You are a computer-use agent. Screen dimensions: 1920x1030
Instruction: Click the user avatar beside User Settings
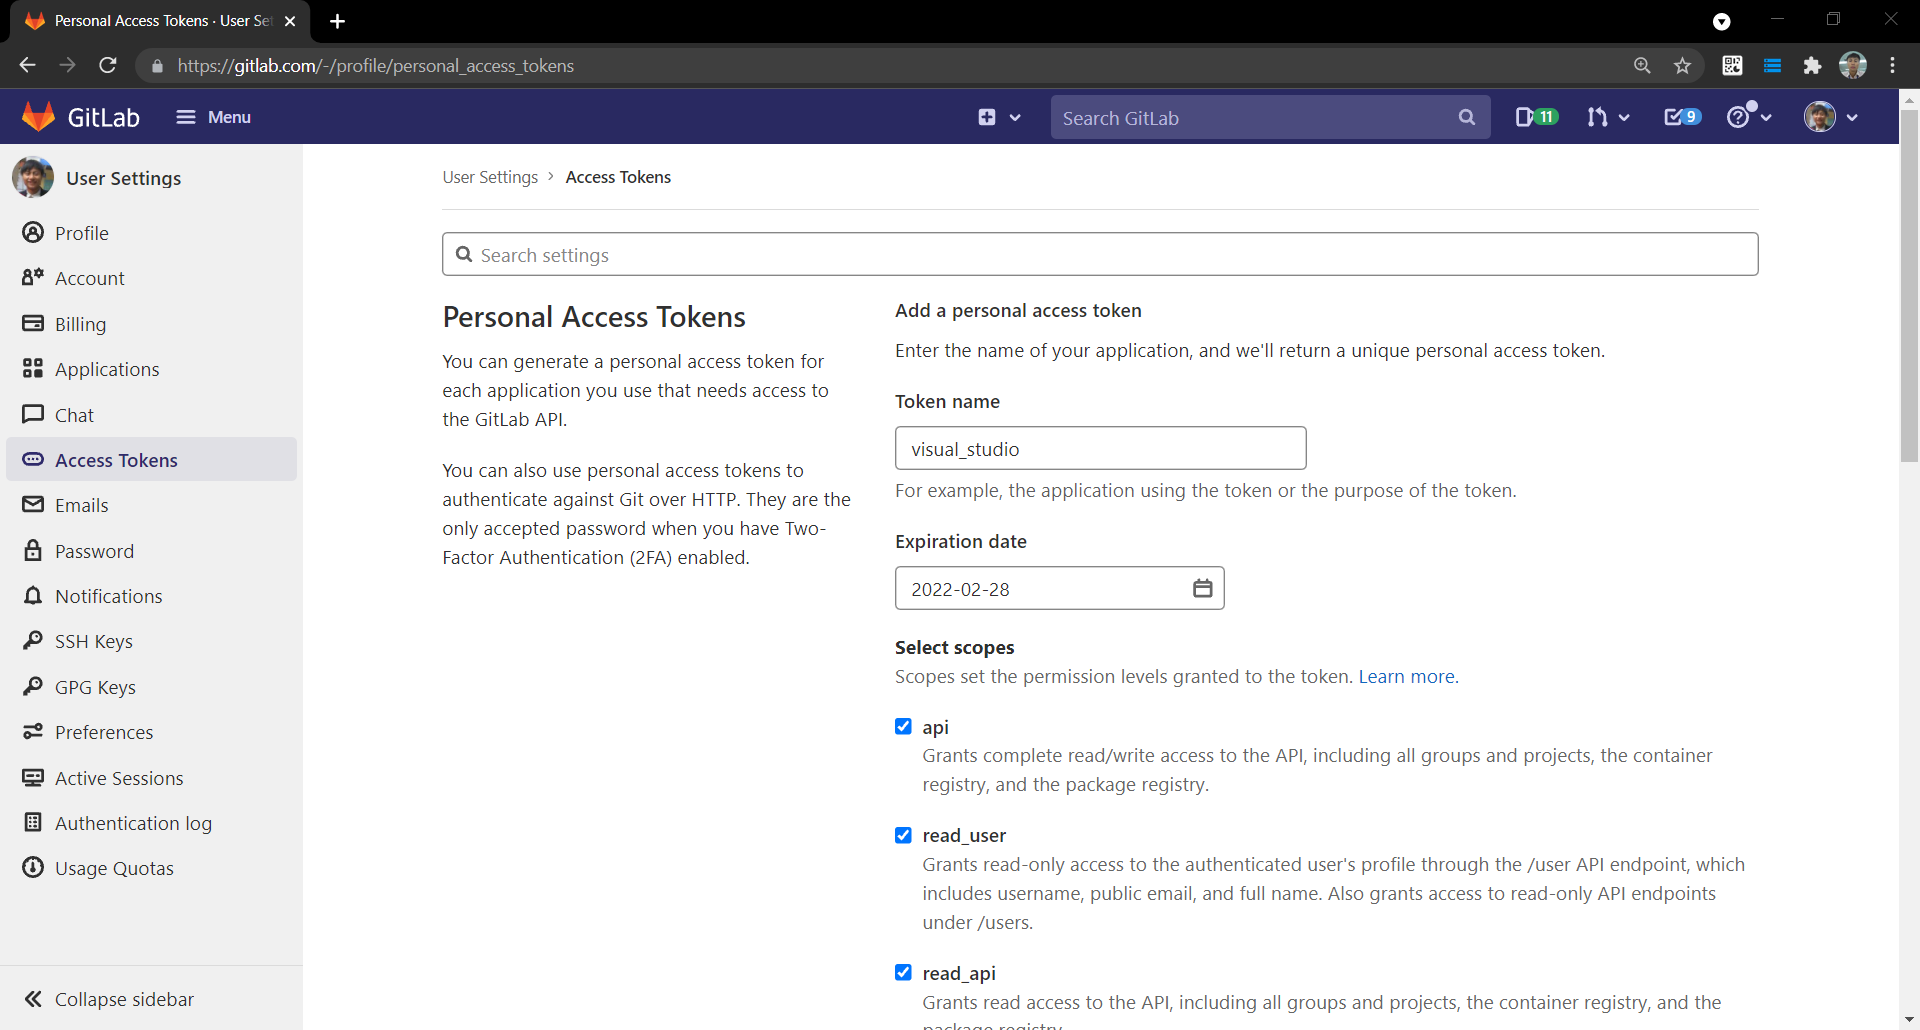tap(33, 178)
